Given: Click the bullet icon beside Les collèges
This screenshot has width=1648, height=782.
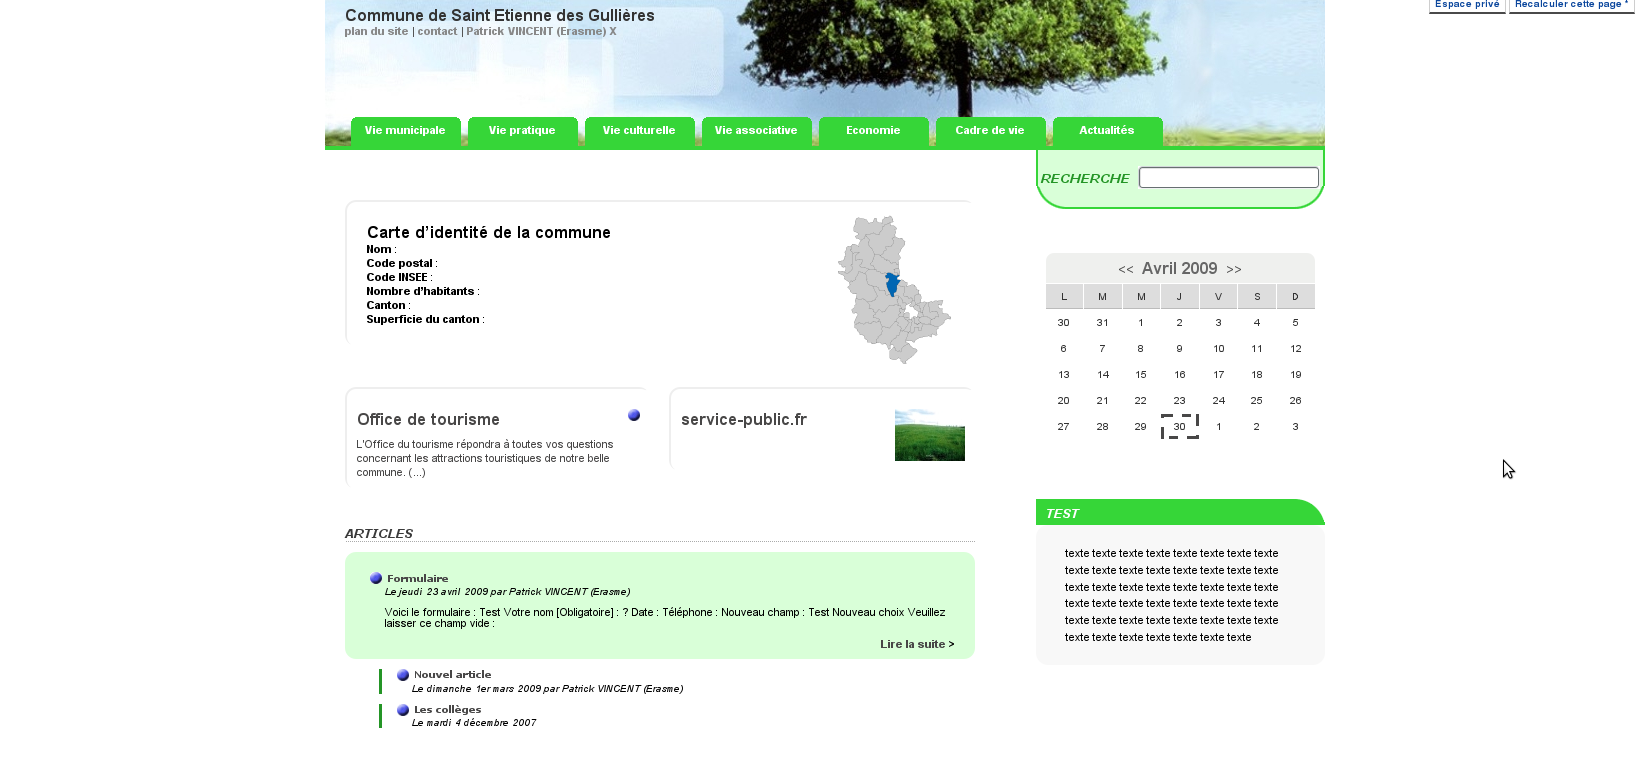Looking at the screenshot, I should click(403, 710).
